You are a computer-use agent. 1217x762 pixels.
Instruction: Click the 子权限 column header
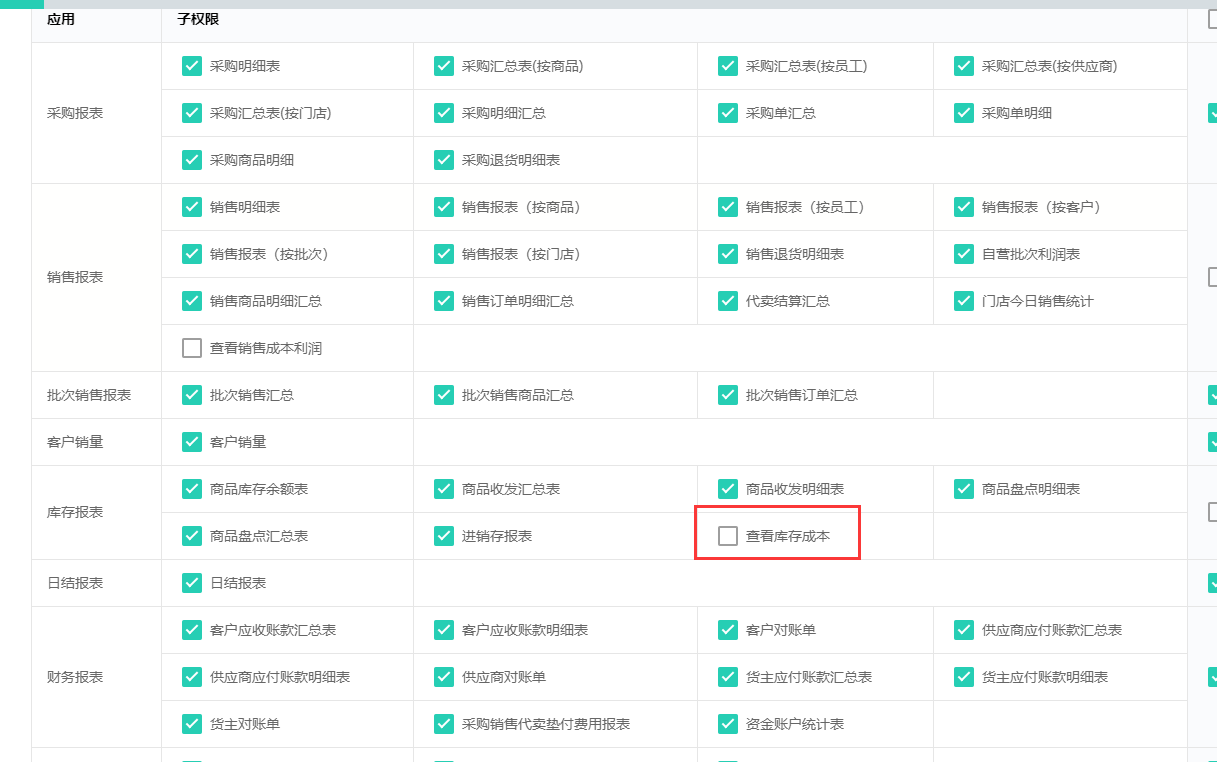pos(198,19)
